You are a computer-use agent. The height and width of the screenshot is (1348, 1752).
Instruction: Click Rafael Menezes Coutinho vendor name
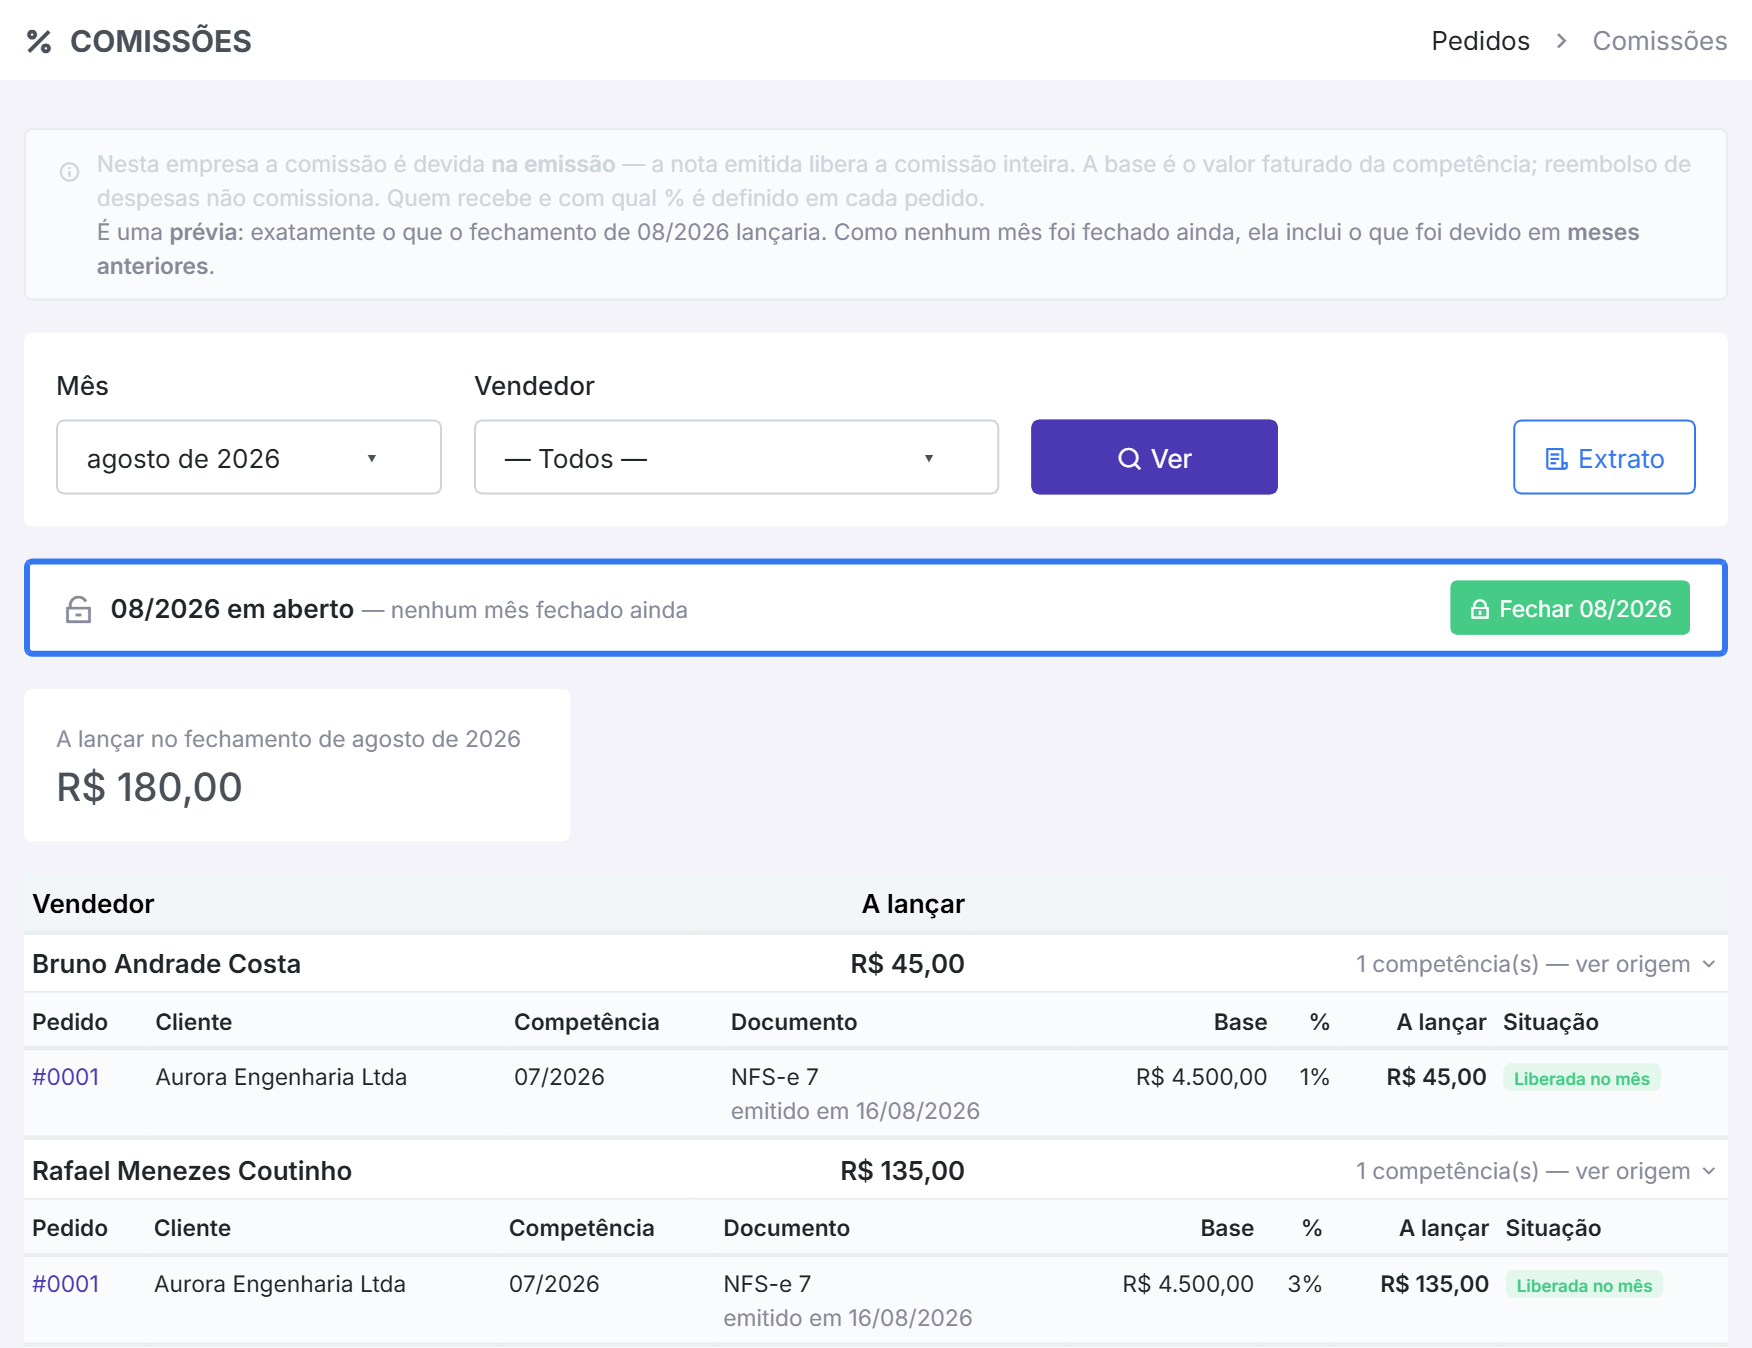coord(192,1171)
